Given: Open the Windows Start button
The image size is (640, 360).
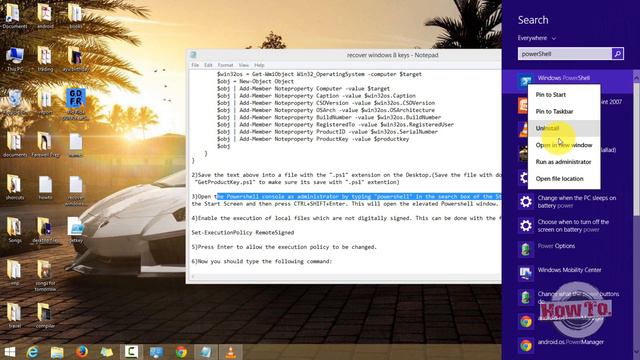Looking at the screenshot, I should (x=9, y=352).
